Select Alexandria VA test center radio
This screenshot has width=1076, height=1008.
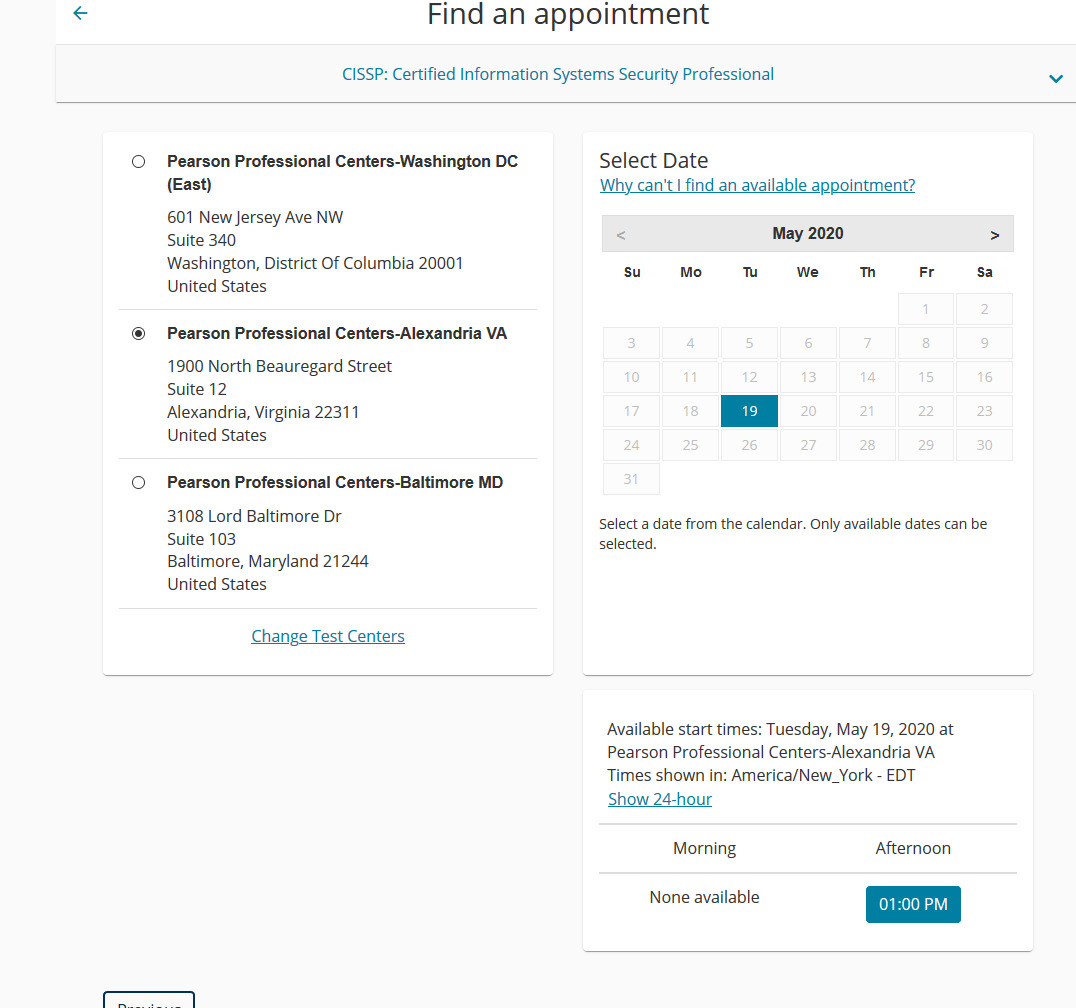point(139,334)
